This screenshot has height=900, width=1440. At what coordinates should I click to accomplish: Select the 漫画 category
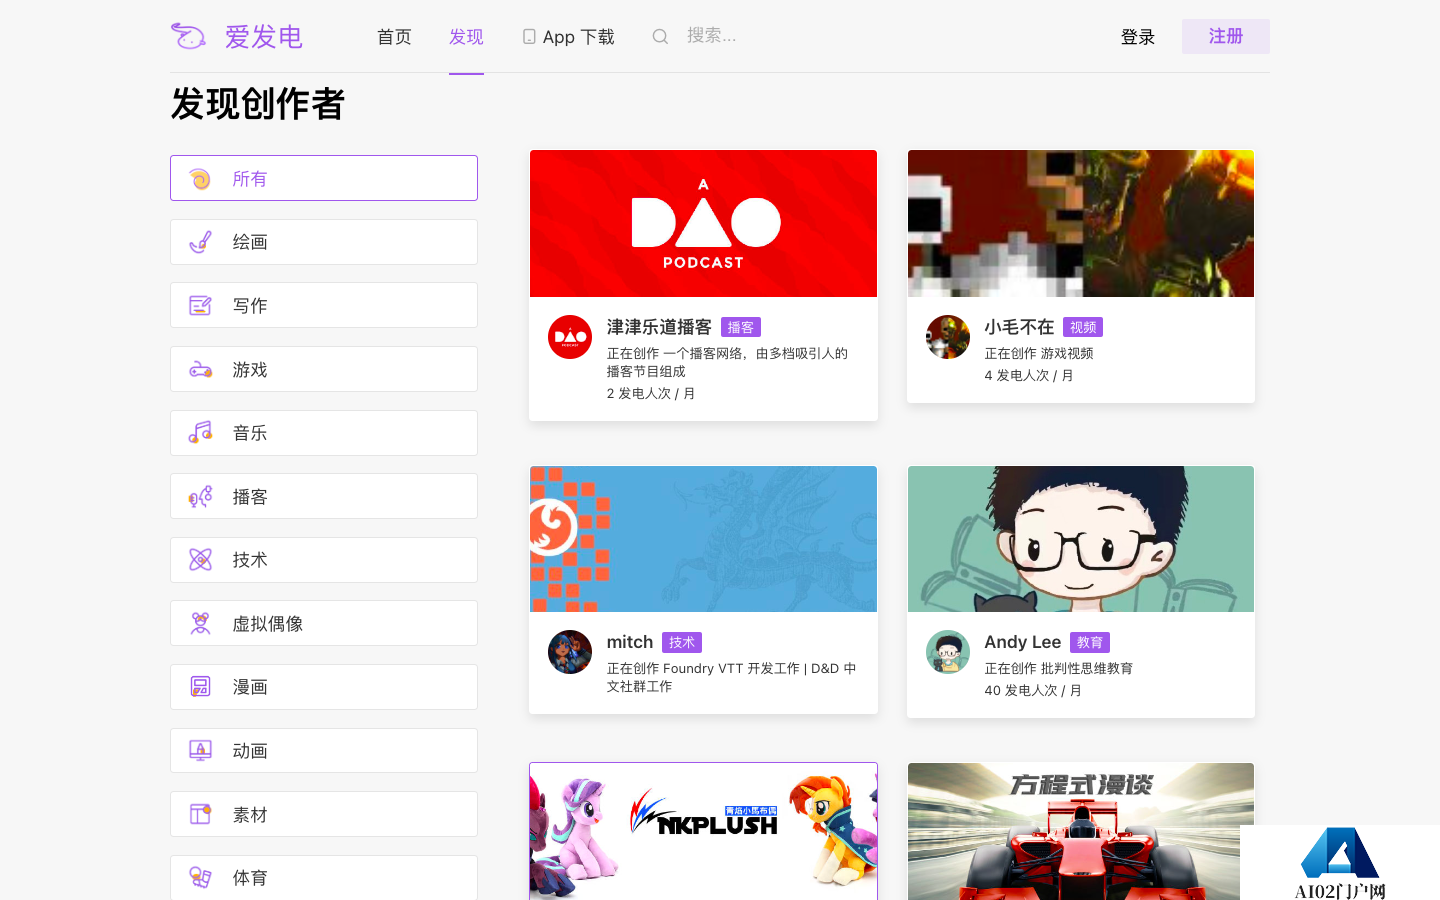(324, 687)
